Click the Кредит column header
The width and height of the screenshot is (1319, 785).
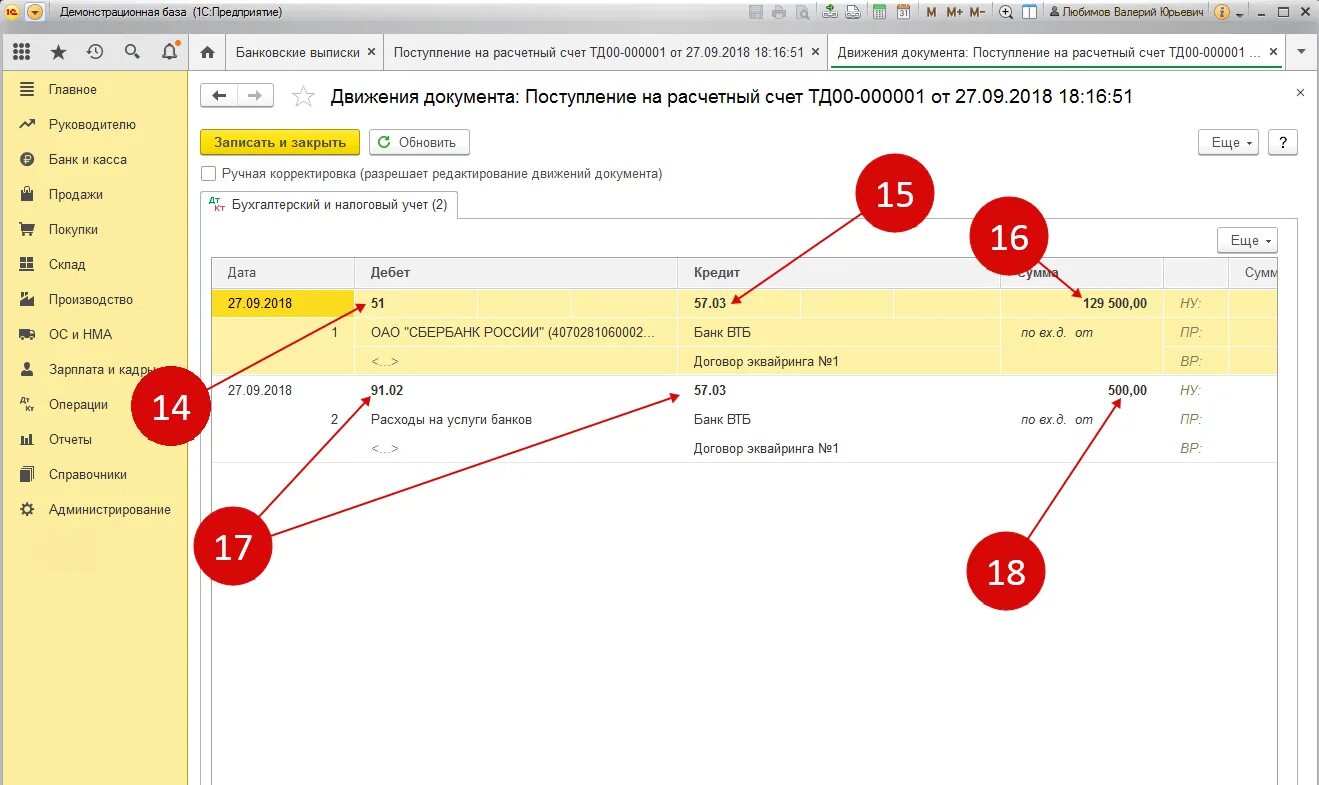[839, 273]
